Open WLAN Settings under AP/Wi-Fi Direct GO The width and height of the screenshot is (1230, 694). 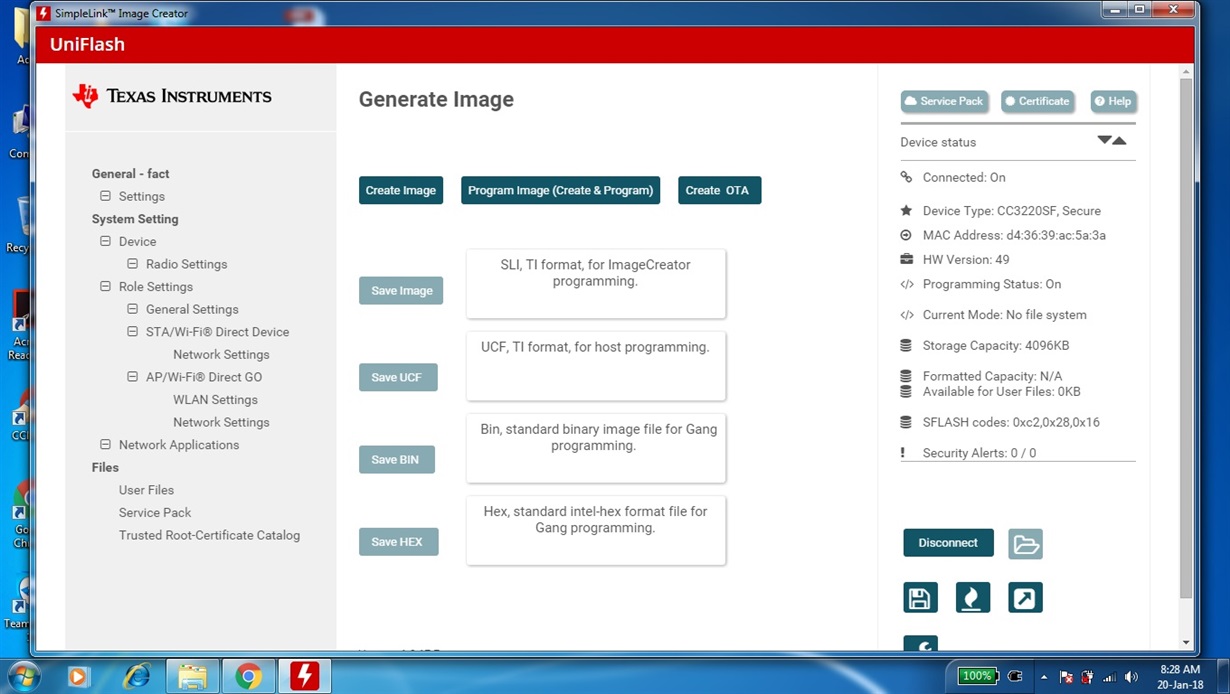(x=215, y=399)
